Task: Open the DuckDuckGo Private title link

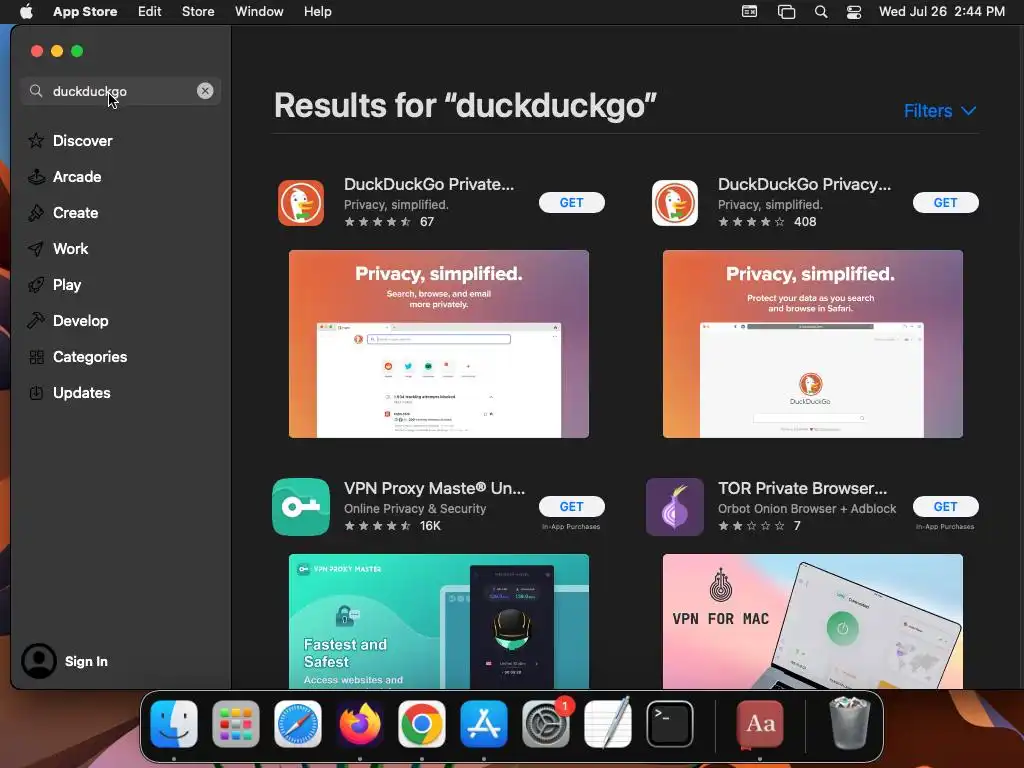Action: tap(429, 184)
